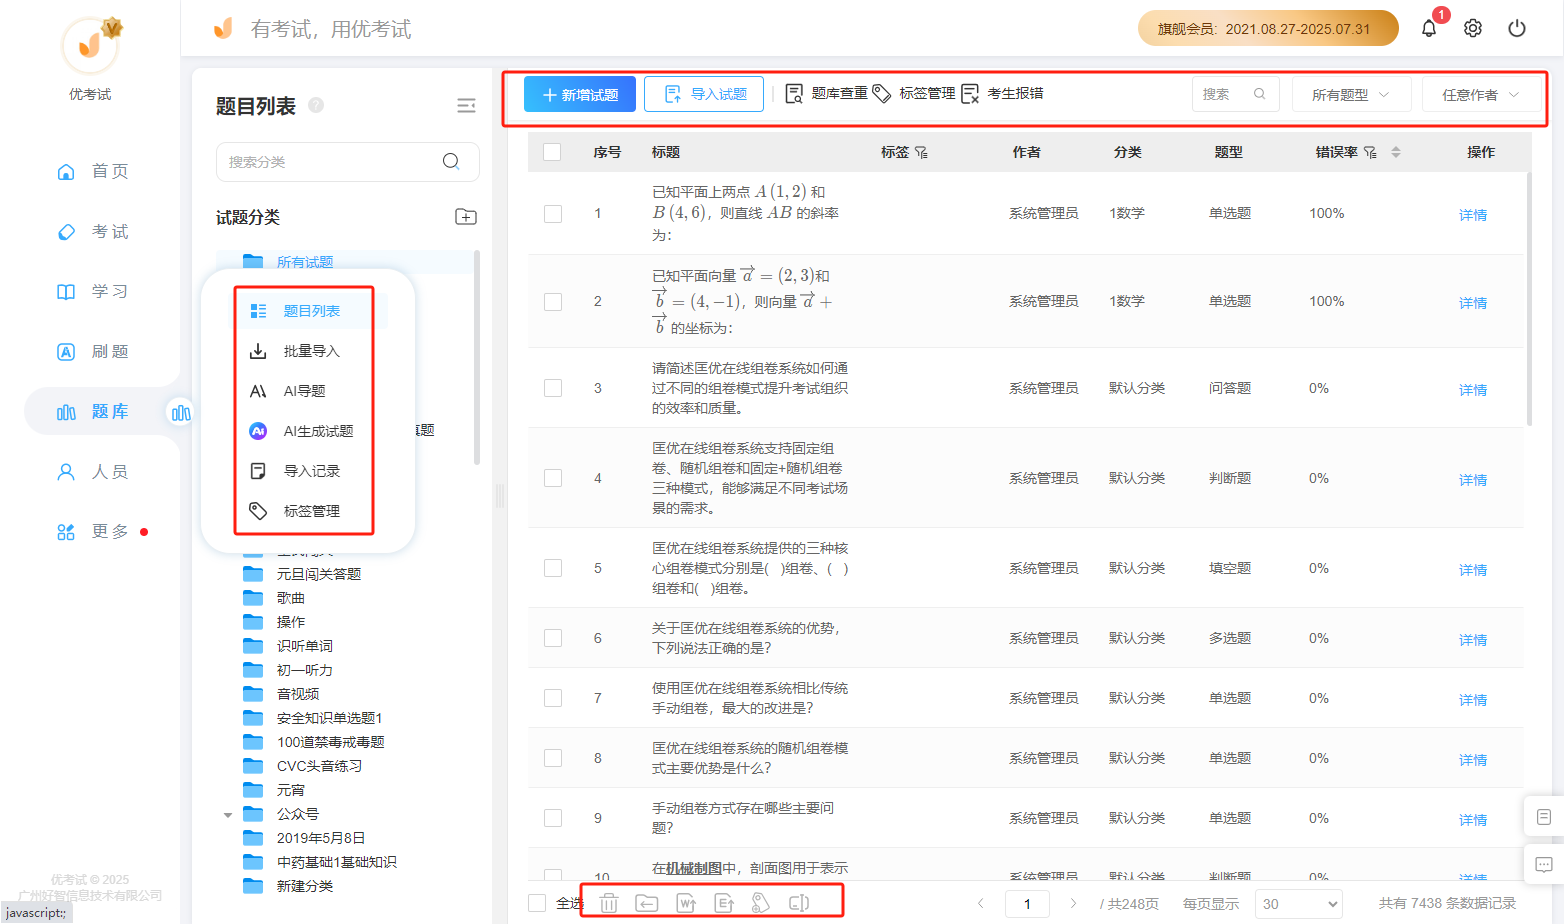The width and height of the screenshot is (1564, 924).
Task: Open 详情 for row 9
Action: pyautogui.click(x=1473, y=820)
